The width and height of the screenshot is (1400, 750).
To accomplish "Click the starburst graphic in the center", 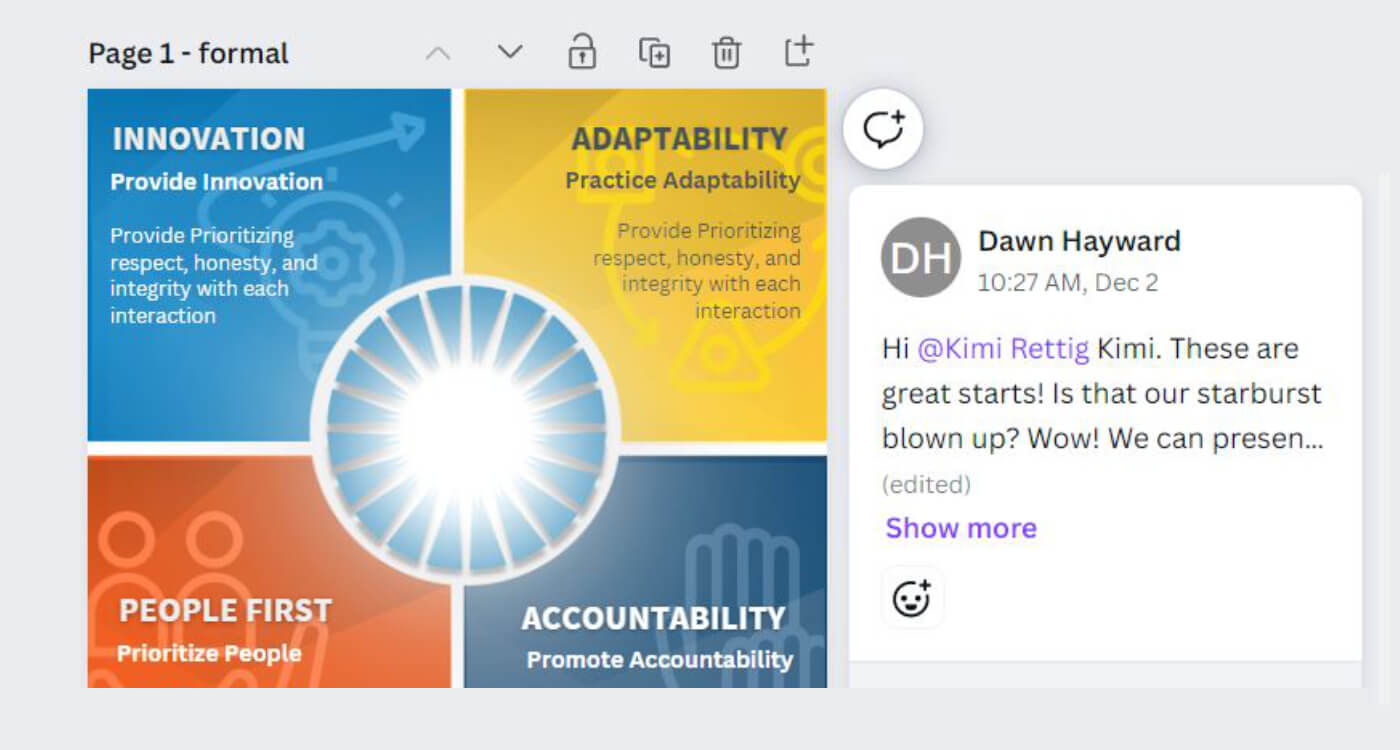I will click(466, 428).
